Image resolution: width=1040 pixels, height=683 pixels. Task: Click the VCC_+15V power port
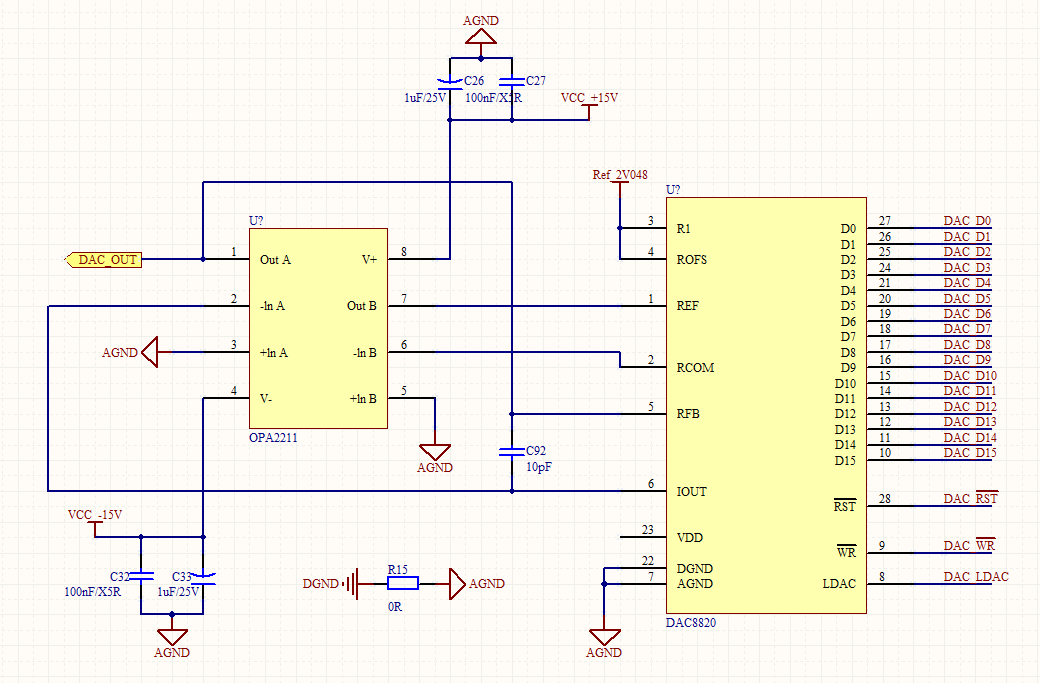click(x=589, y=104)
